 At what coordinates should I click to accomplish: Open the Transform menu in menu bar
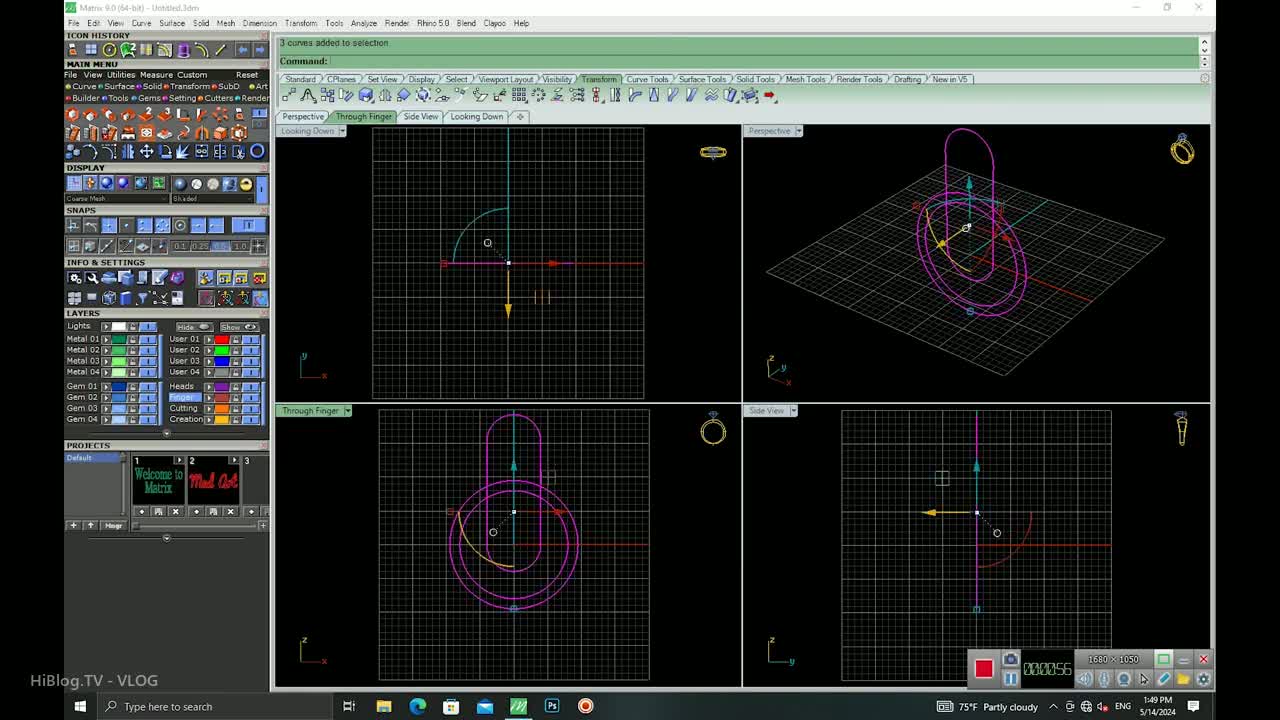pyautogui.click(x=300, y=23)
